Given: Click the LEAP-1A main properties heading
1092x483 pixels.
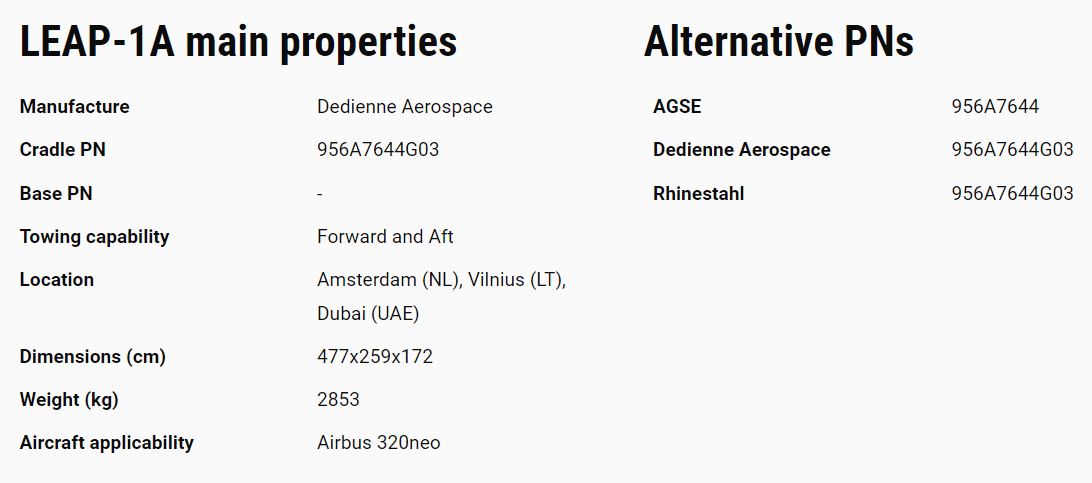Looking at the screenshot, I should (238, 42).
